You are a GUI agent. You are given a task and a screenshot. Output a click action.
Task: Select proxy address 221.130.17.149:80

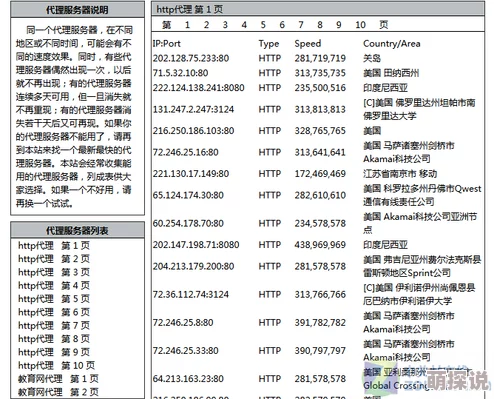191,174
